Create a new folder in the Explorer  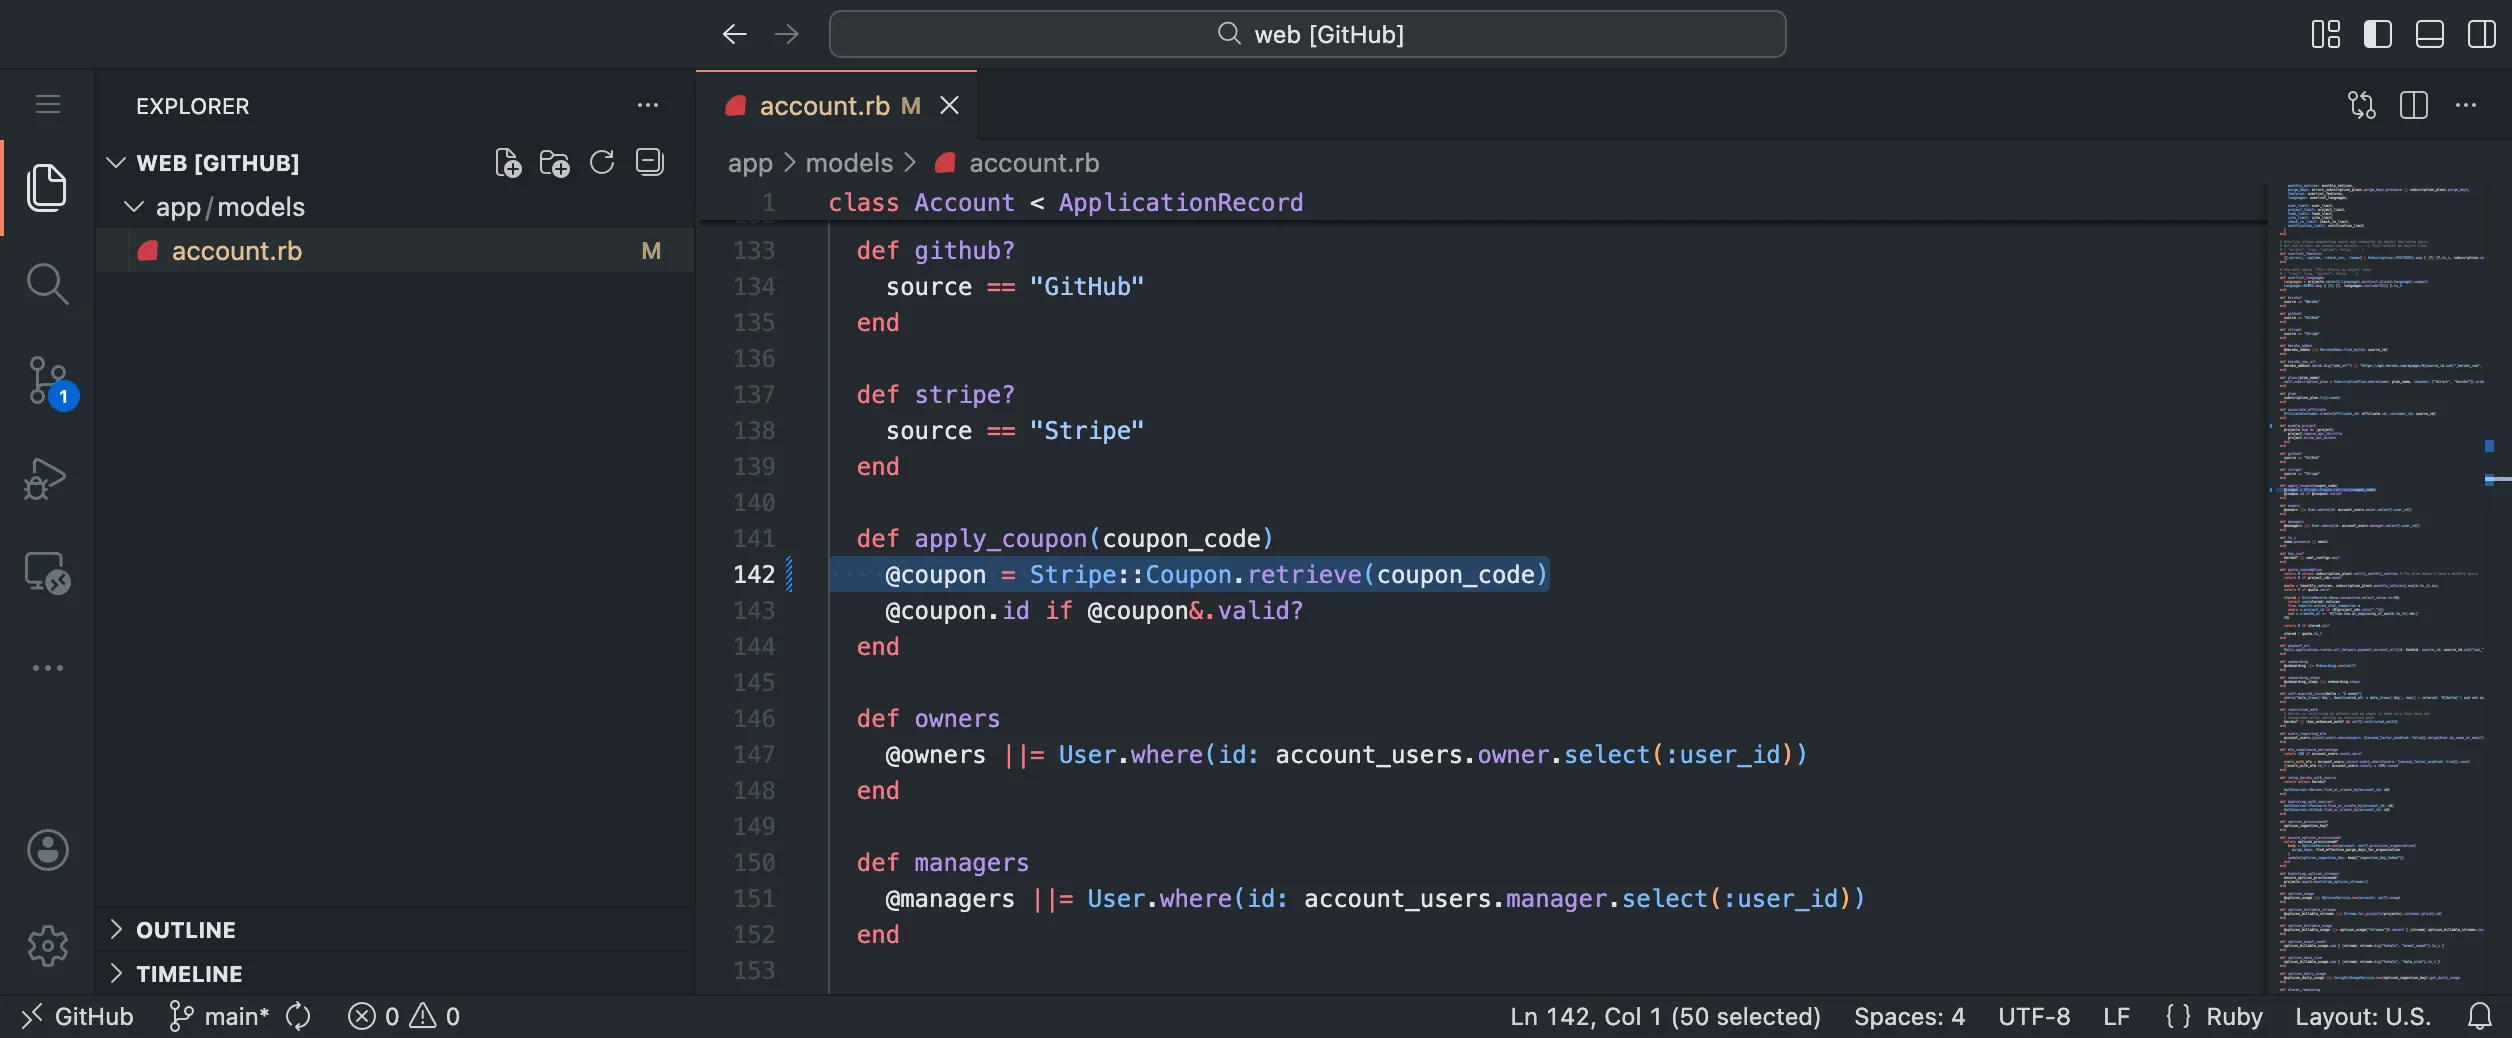[554, 162]
